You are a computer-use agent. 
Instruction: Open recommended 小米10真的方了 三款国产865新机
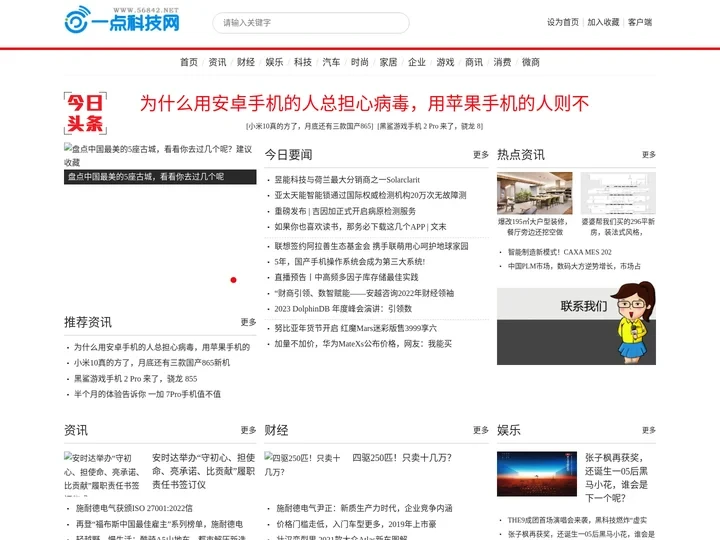click(152, 363)
